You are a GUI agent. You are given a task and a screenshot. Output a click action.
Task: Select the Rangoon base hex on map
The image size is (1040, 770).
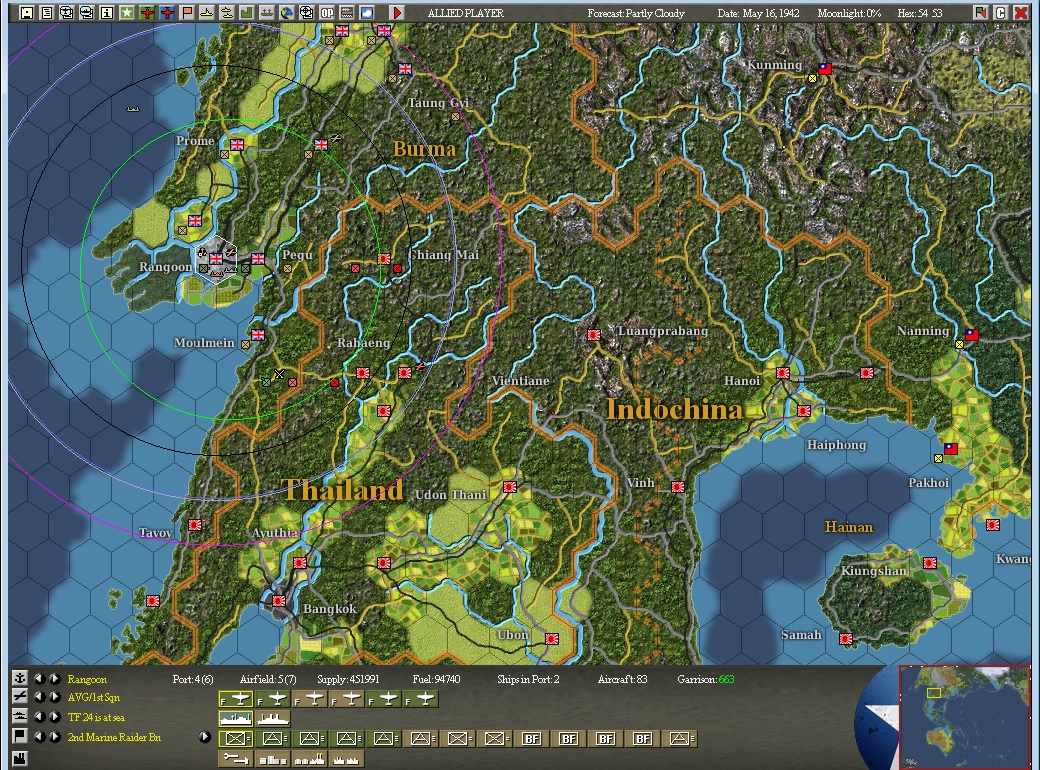[216, 259]
